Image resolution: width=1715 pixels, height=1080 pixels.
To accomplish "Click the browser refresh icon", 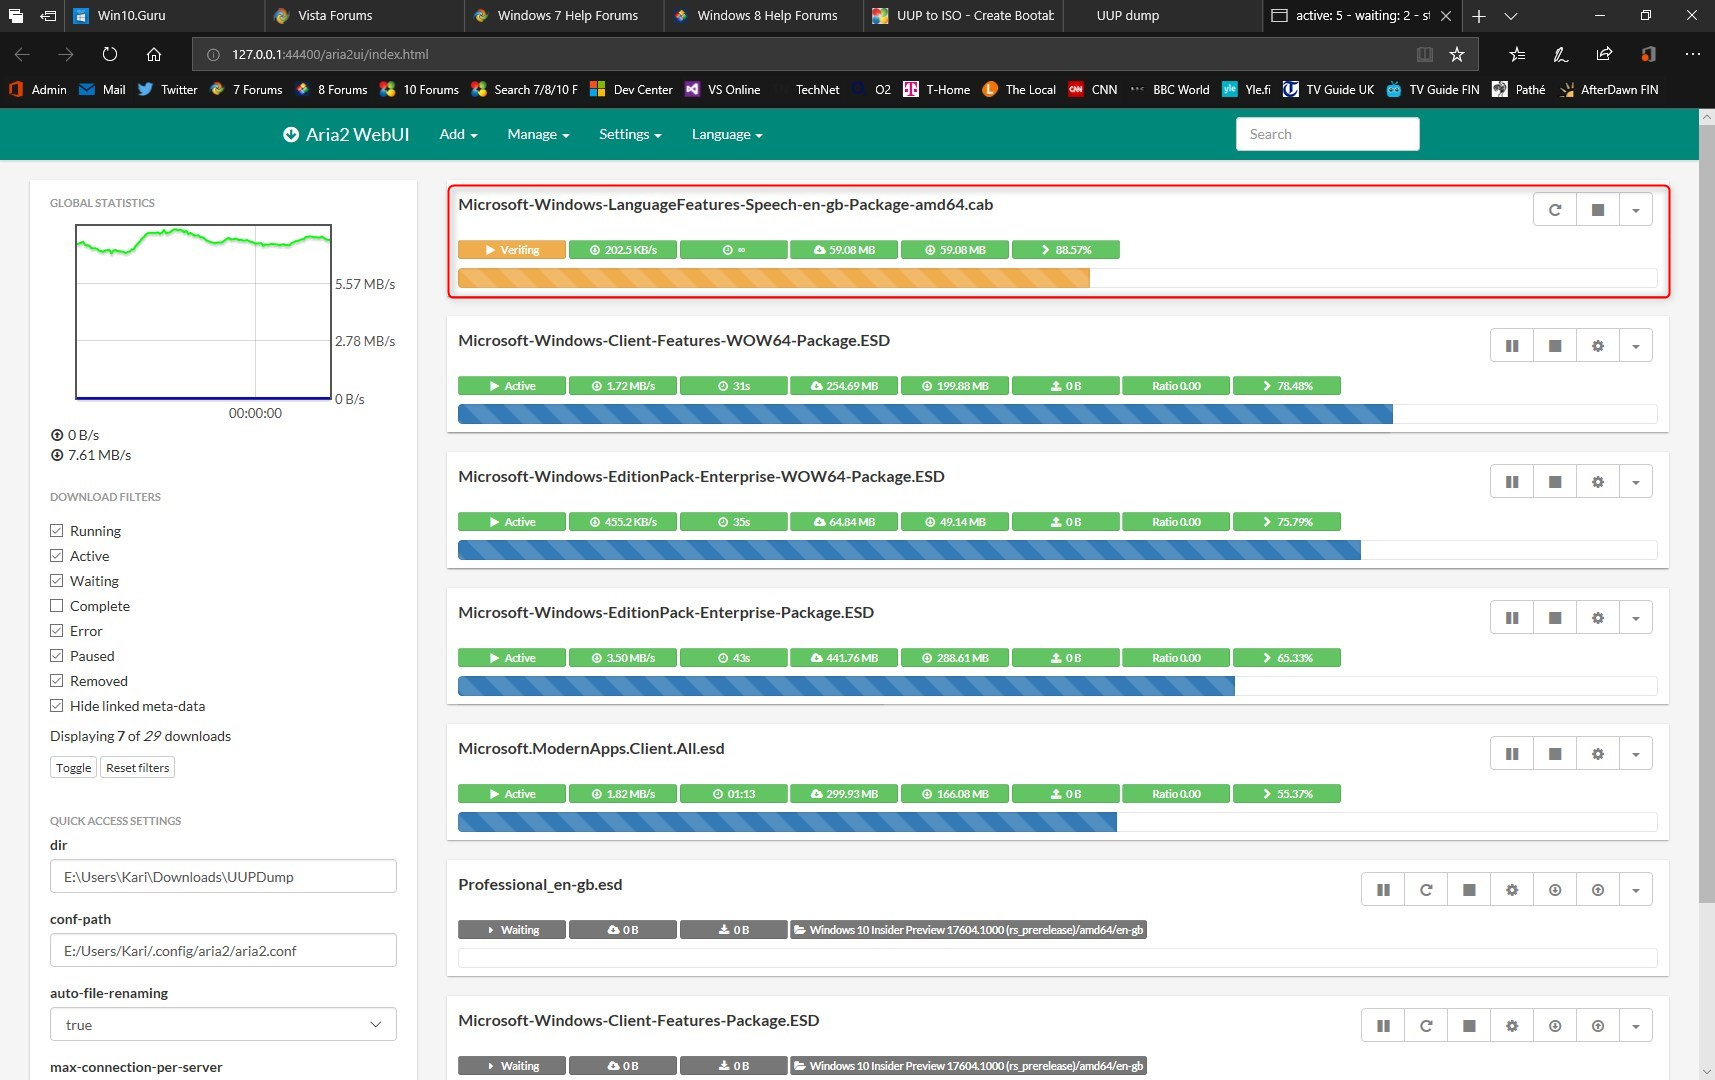I will click(110, 54).
